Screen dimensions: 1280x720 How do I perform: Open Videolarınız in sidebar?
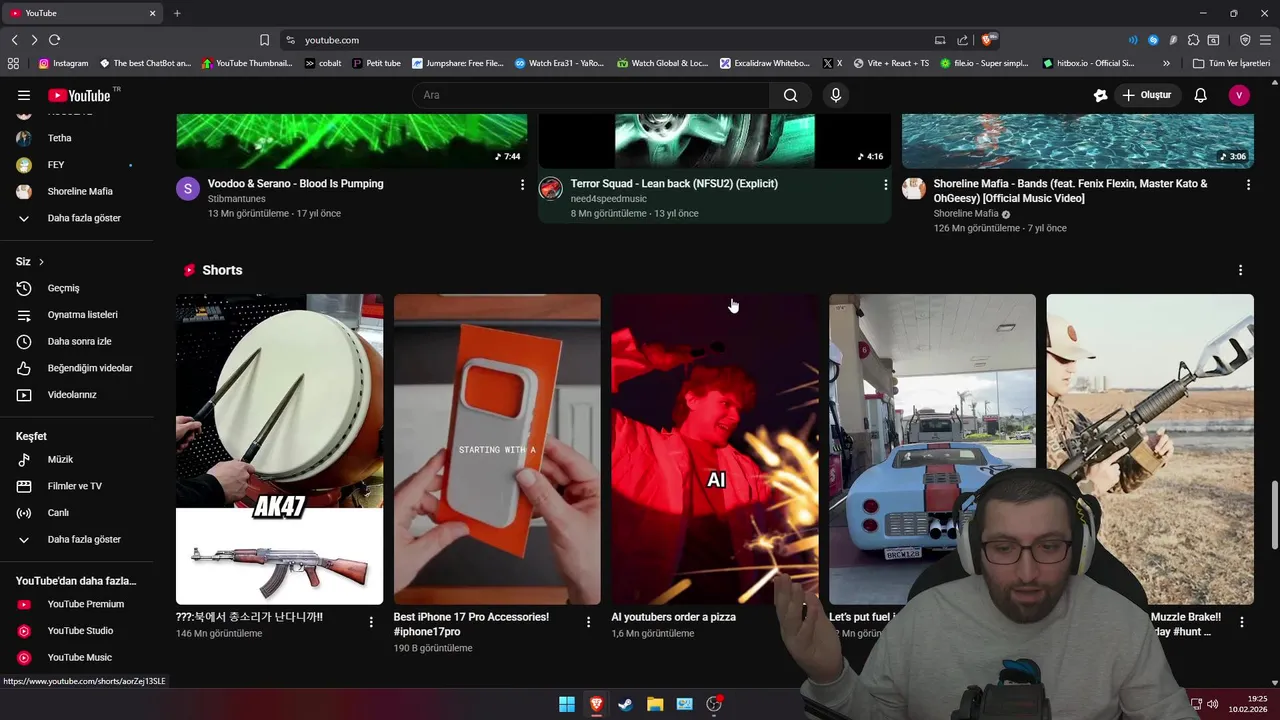76,395
